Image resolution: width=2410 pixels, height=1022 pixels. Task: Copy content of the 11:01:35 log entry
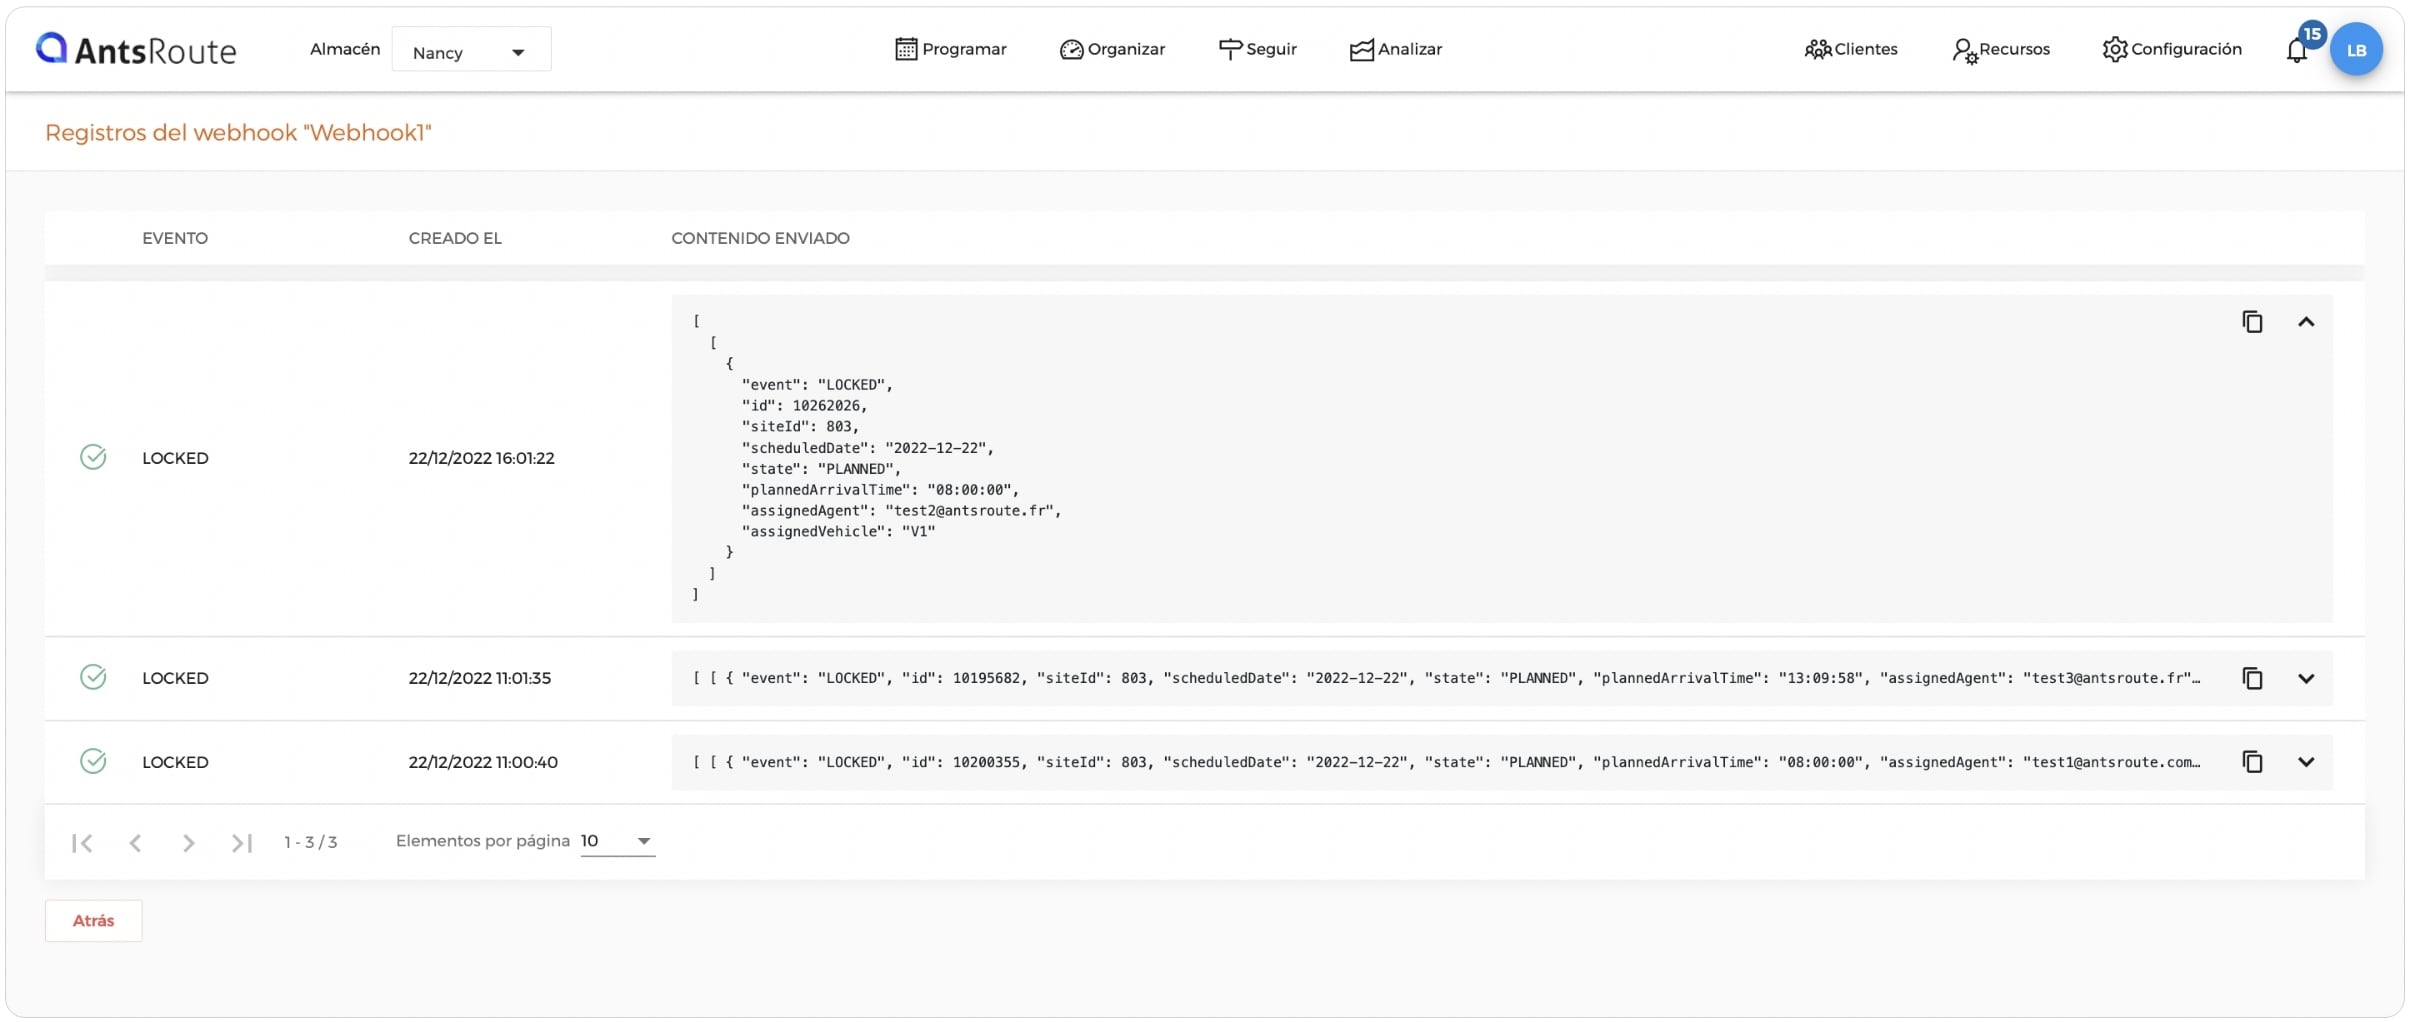(2252, 678)
